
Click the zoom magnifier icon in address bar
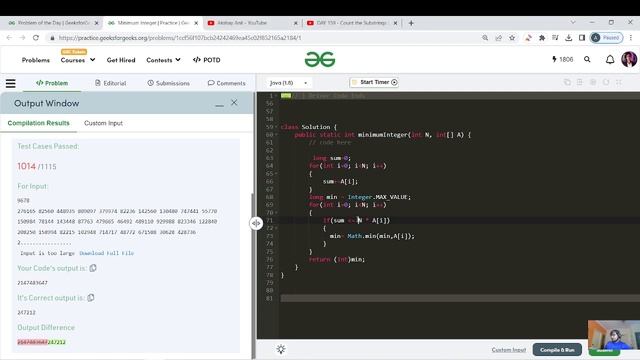click(485, 38)
